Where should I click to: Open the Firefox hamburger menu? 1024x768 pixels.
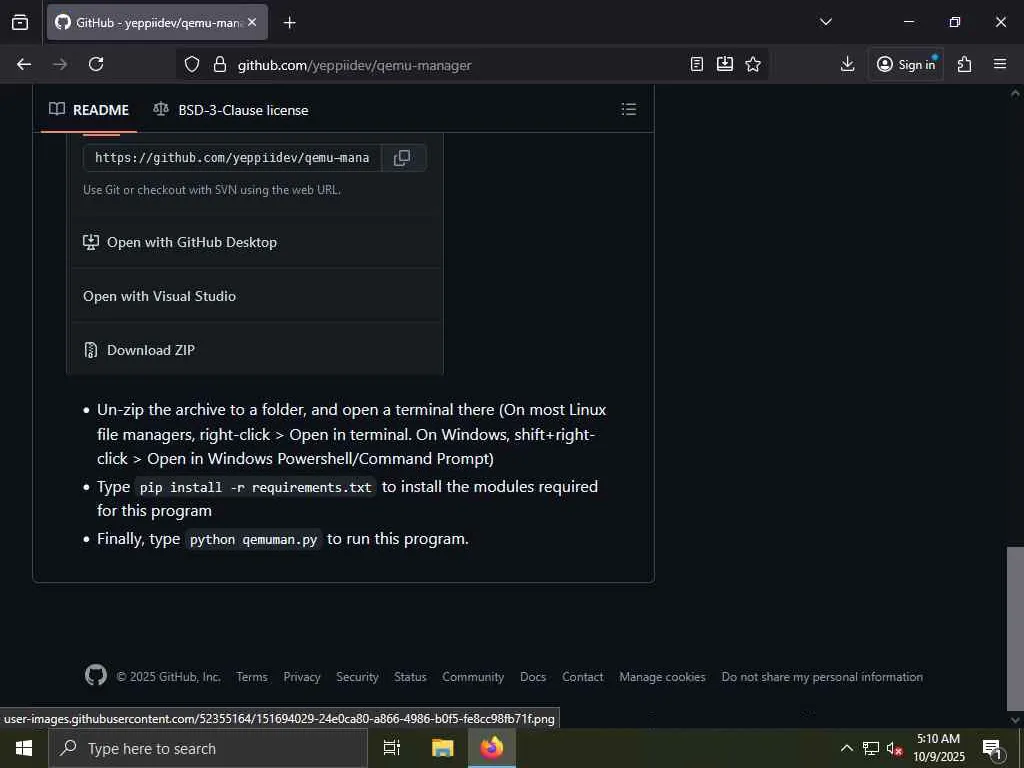[1000, 64]
